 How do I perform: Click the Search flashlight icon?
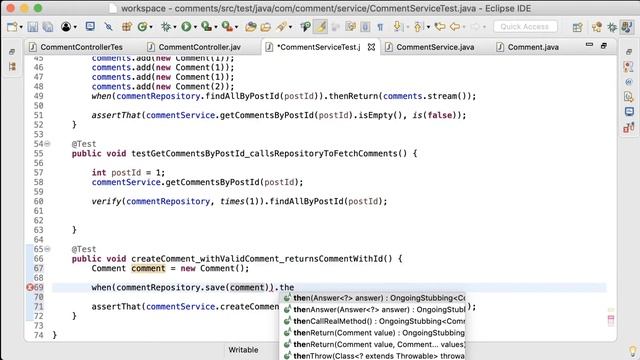[282, 27]
